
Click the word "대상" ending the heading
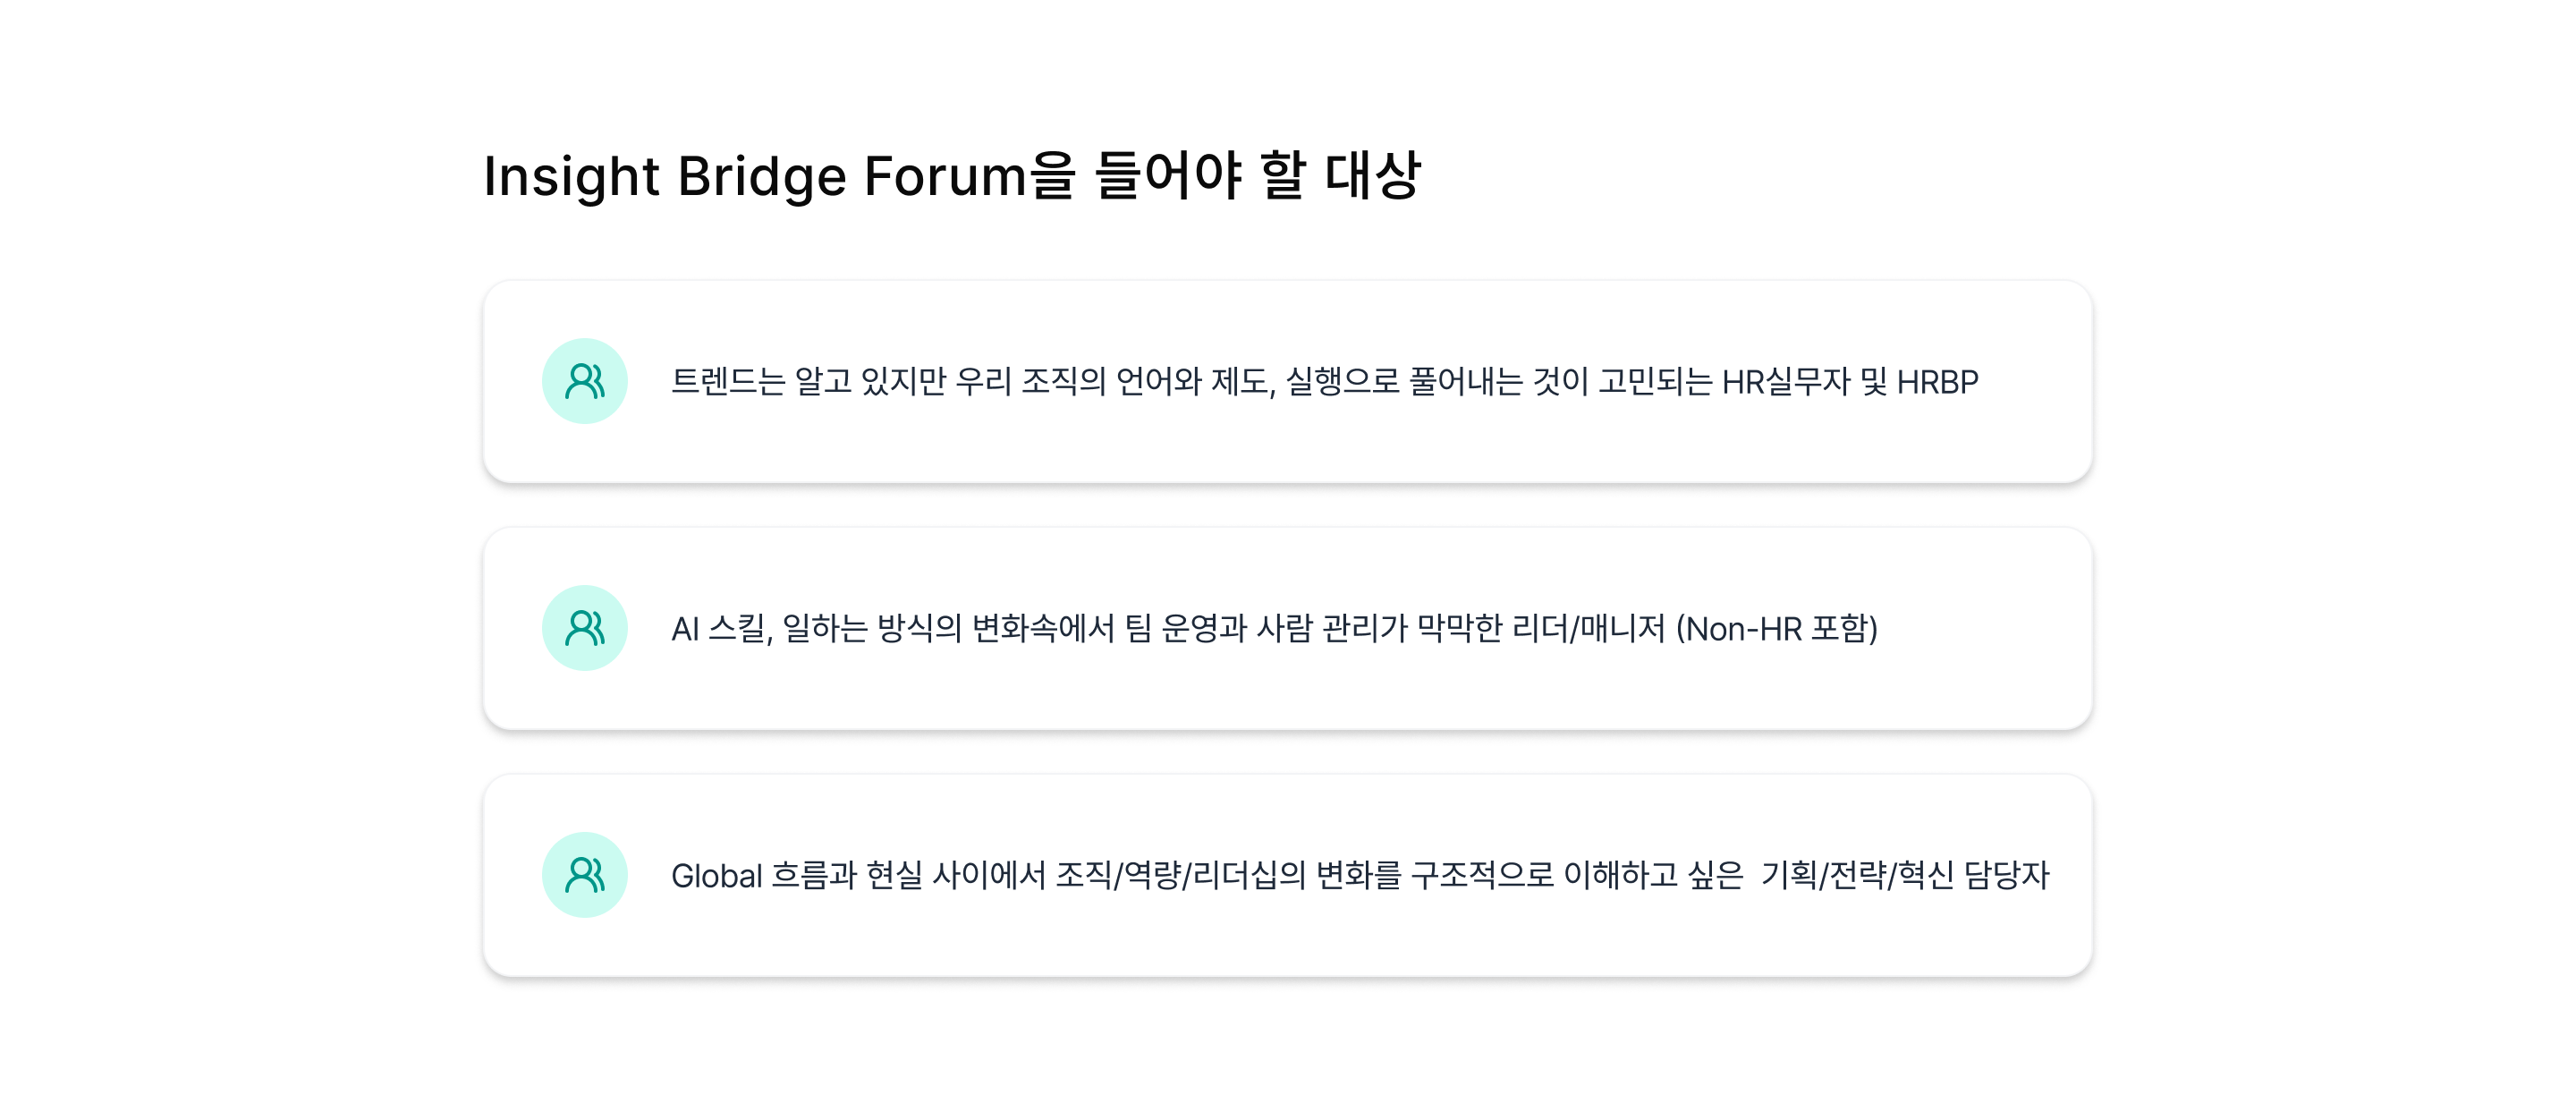[x=1372, y=177]
